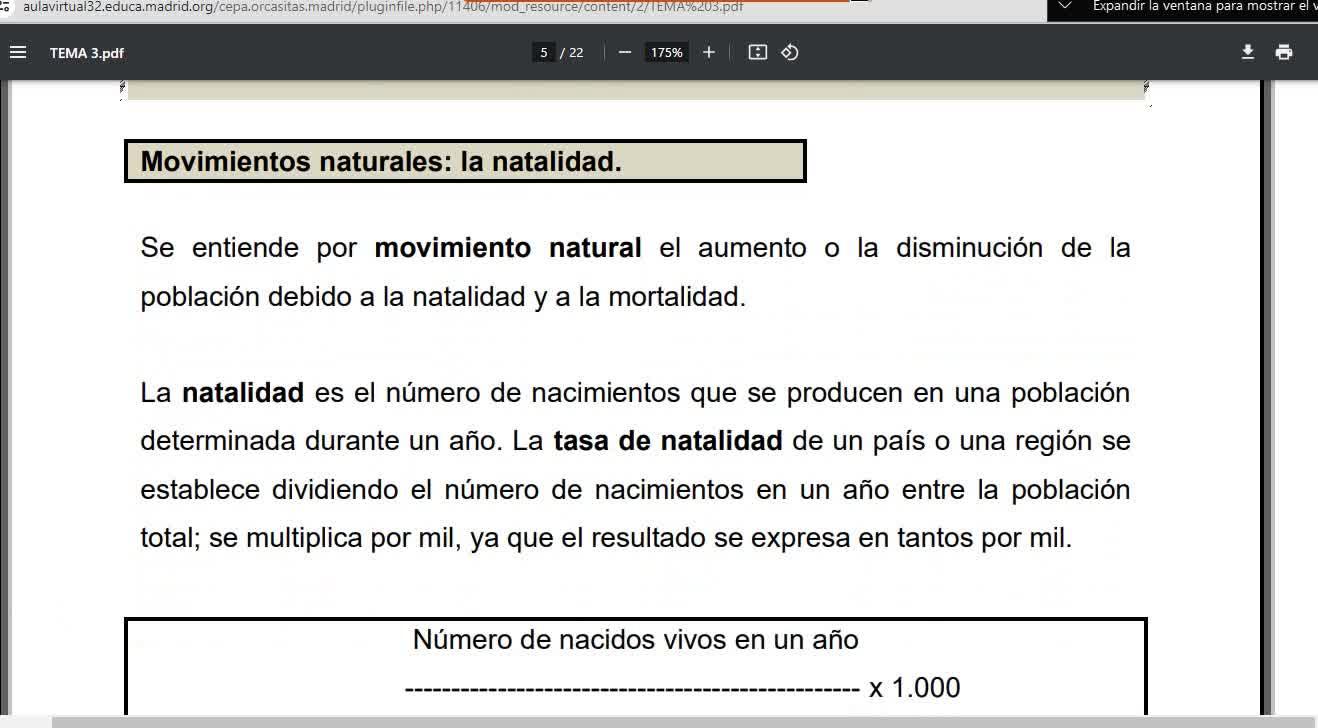Click the text 'población debido a la natalidad'

click(x=334, y=297)
